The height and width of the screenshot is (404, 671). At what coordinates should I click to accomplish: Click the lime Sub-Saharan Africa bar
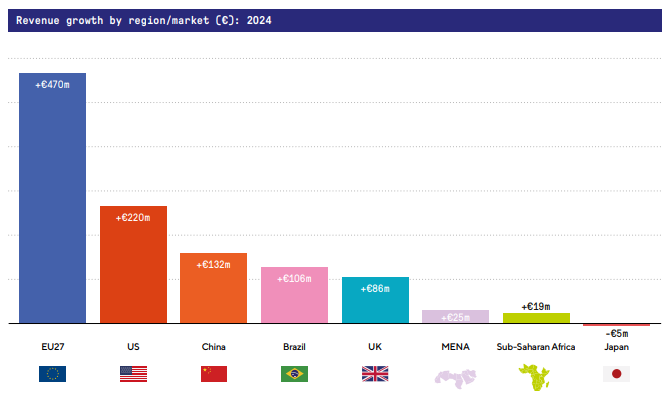point(536,318)
